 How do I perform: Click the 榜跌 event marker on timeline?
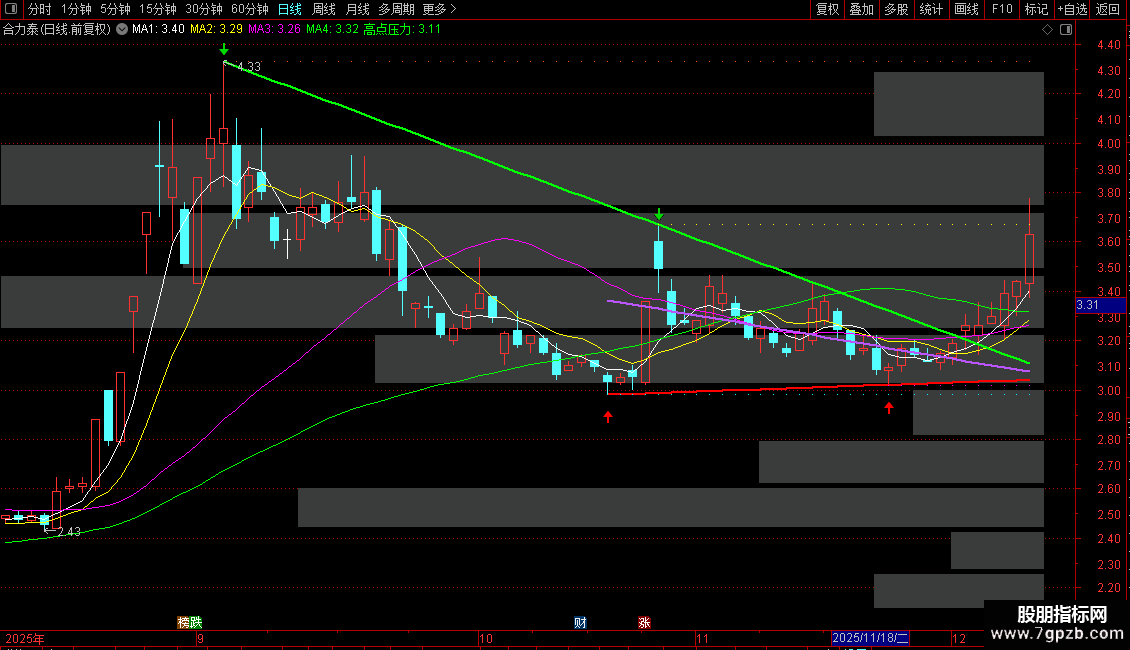tap(190, 622)
